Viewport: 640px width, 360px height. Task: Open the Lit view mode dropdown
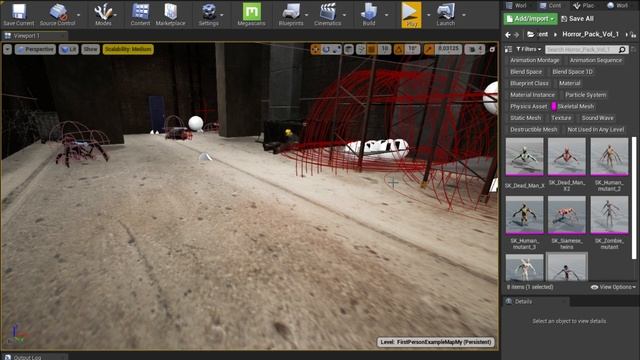pyautogui.click(x=69, y=49)
